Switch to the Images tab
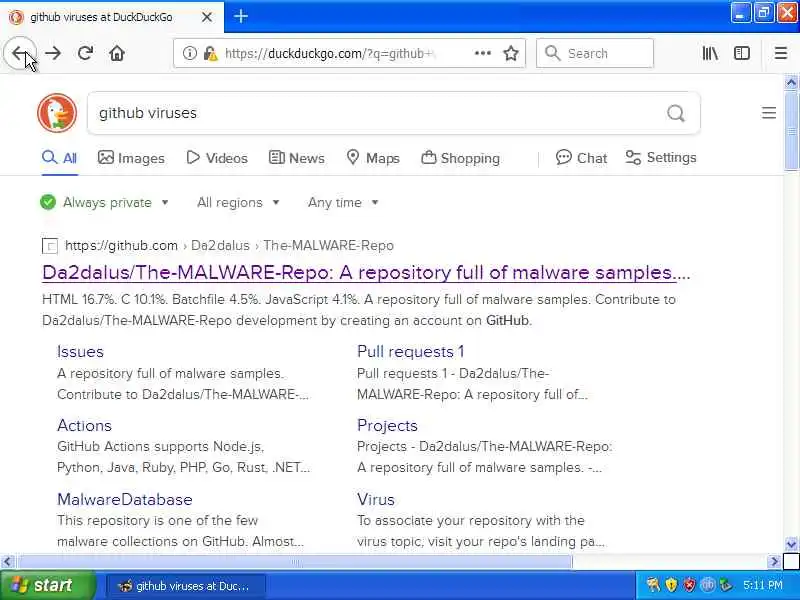Image resolution: width=800 pixels, height=600 pixels. click(x=131, y=158)
